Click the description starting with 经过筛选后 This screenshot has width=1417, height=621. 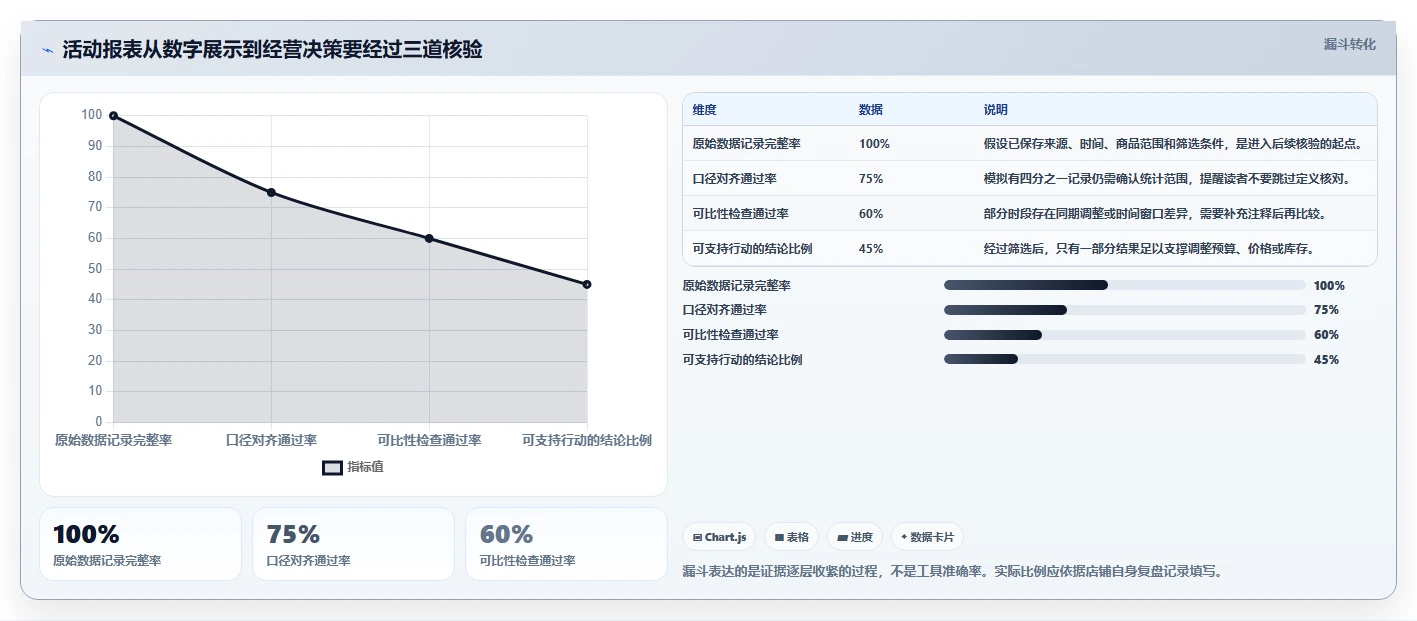coord(1149,249)
